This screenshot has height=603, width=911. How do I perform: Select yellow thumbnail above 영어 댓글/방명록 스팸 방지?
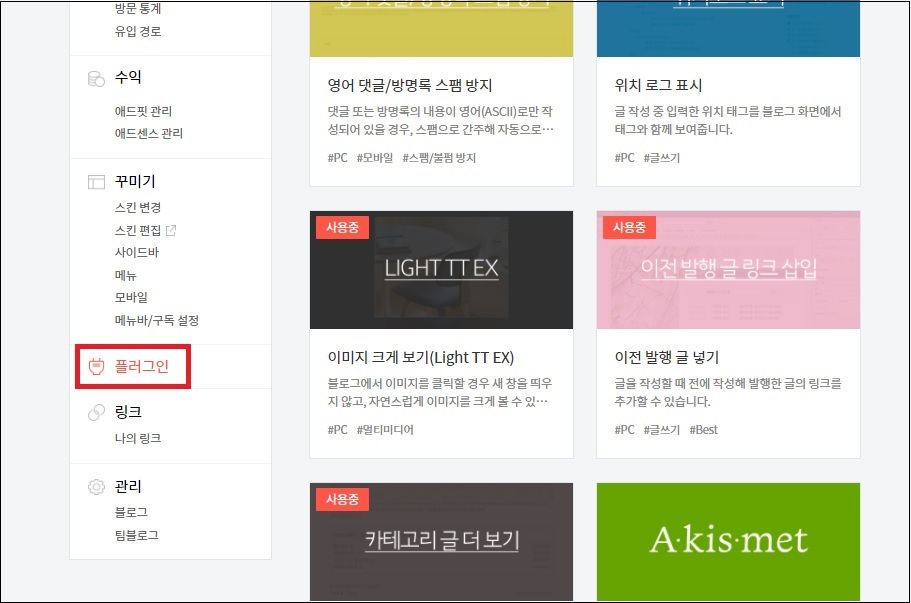441,29
